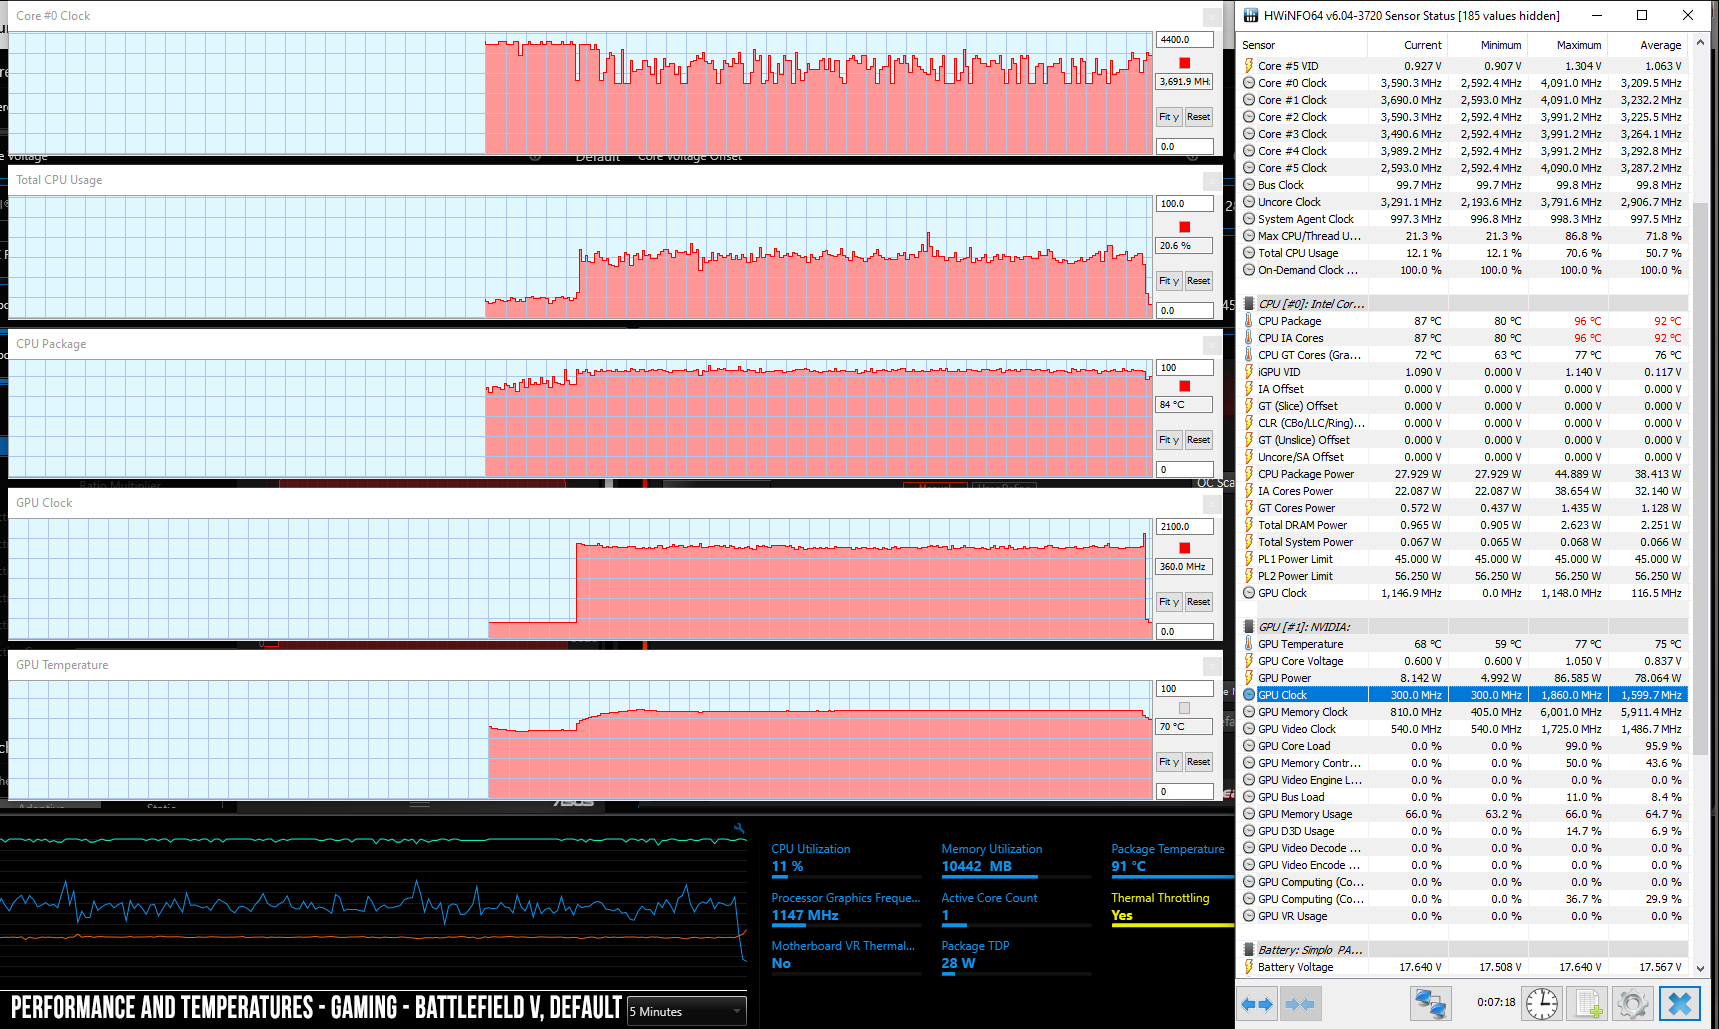Click the Sensor column header
The image size is (1719, 1029).
(x=1302, y=45)
